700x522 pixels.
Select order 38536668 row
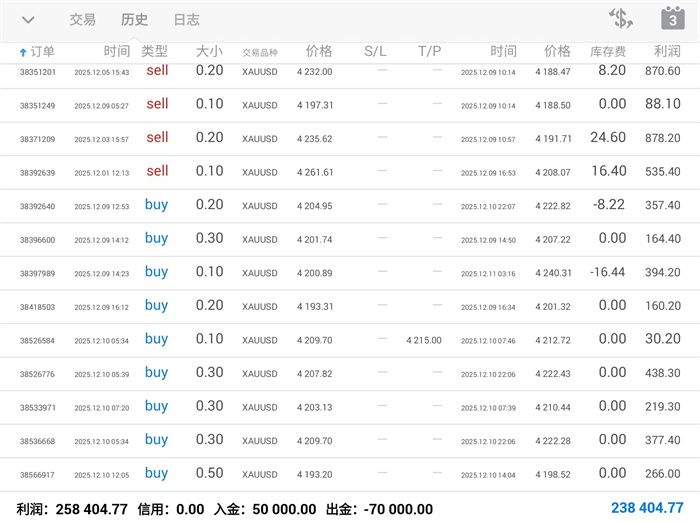click(x=350, y=441)
